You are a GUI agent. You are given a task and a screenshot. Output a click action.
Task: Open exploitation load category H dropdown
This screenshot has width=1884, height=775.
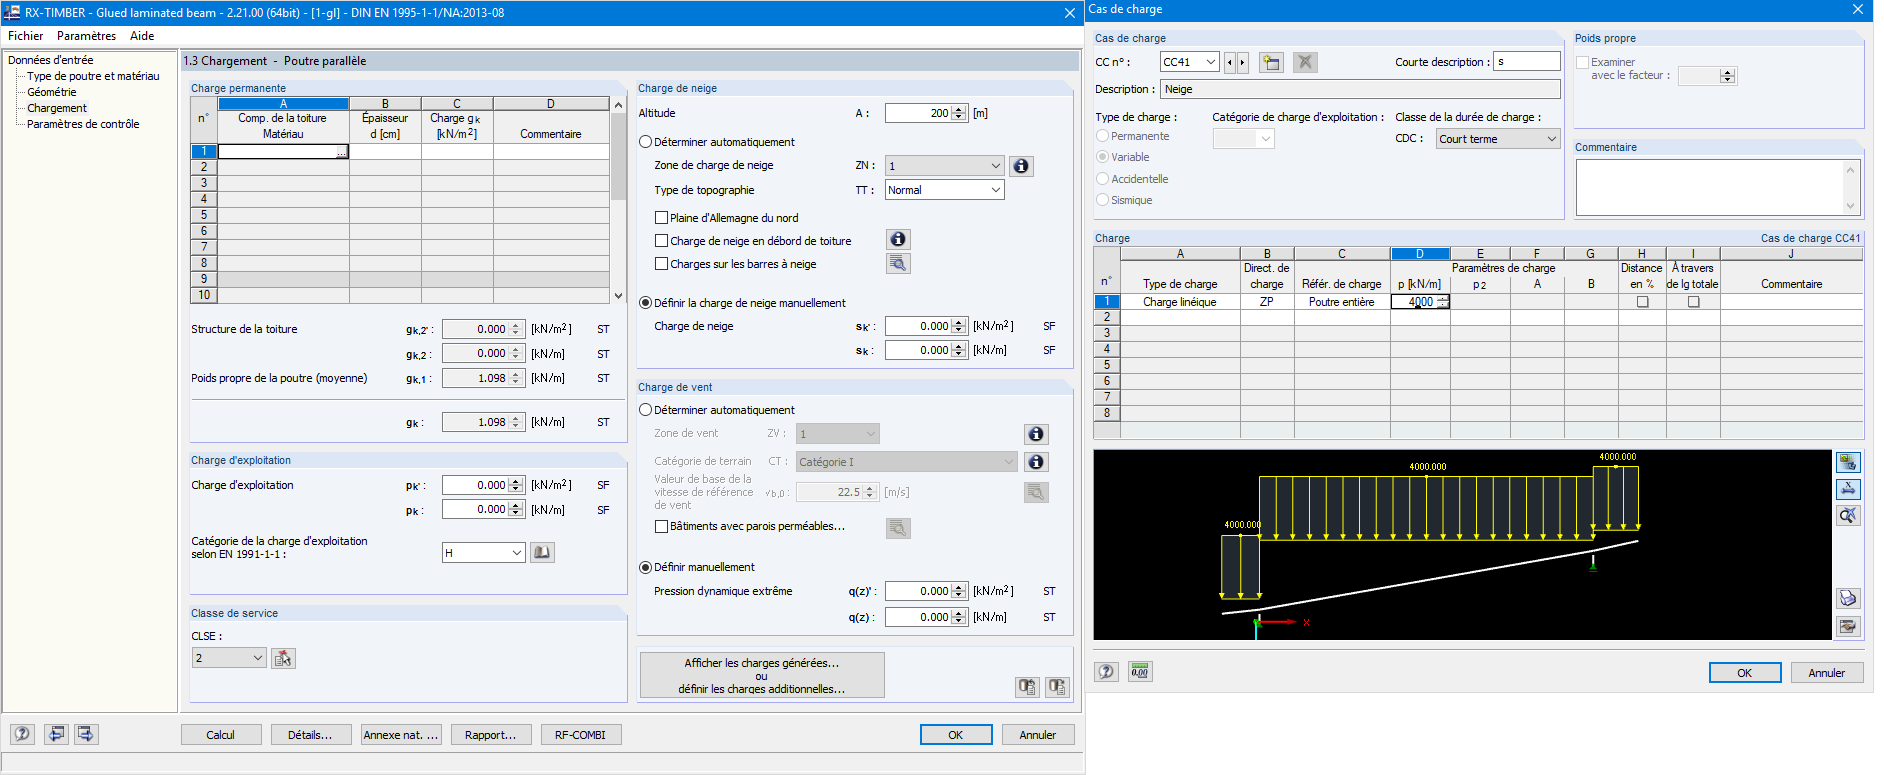pos(484,553)
